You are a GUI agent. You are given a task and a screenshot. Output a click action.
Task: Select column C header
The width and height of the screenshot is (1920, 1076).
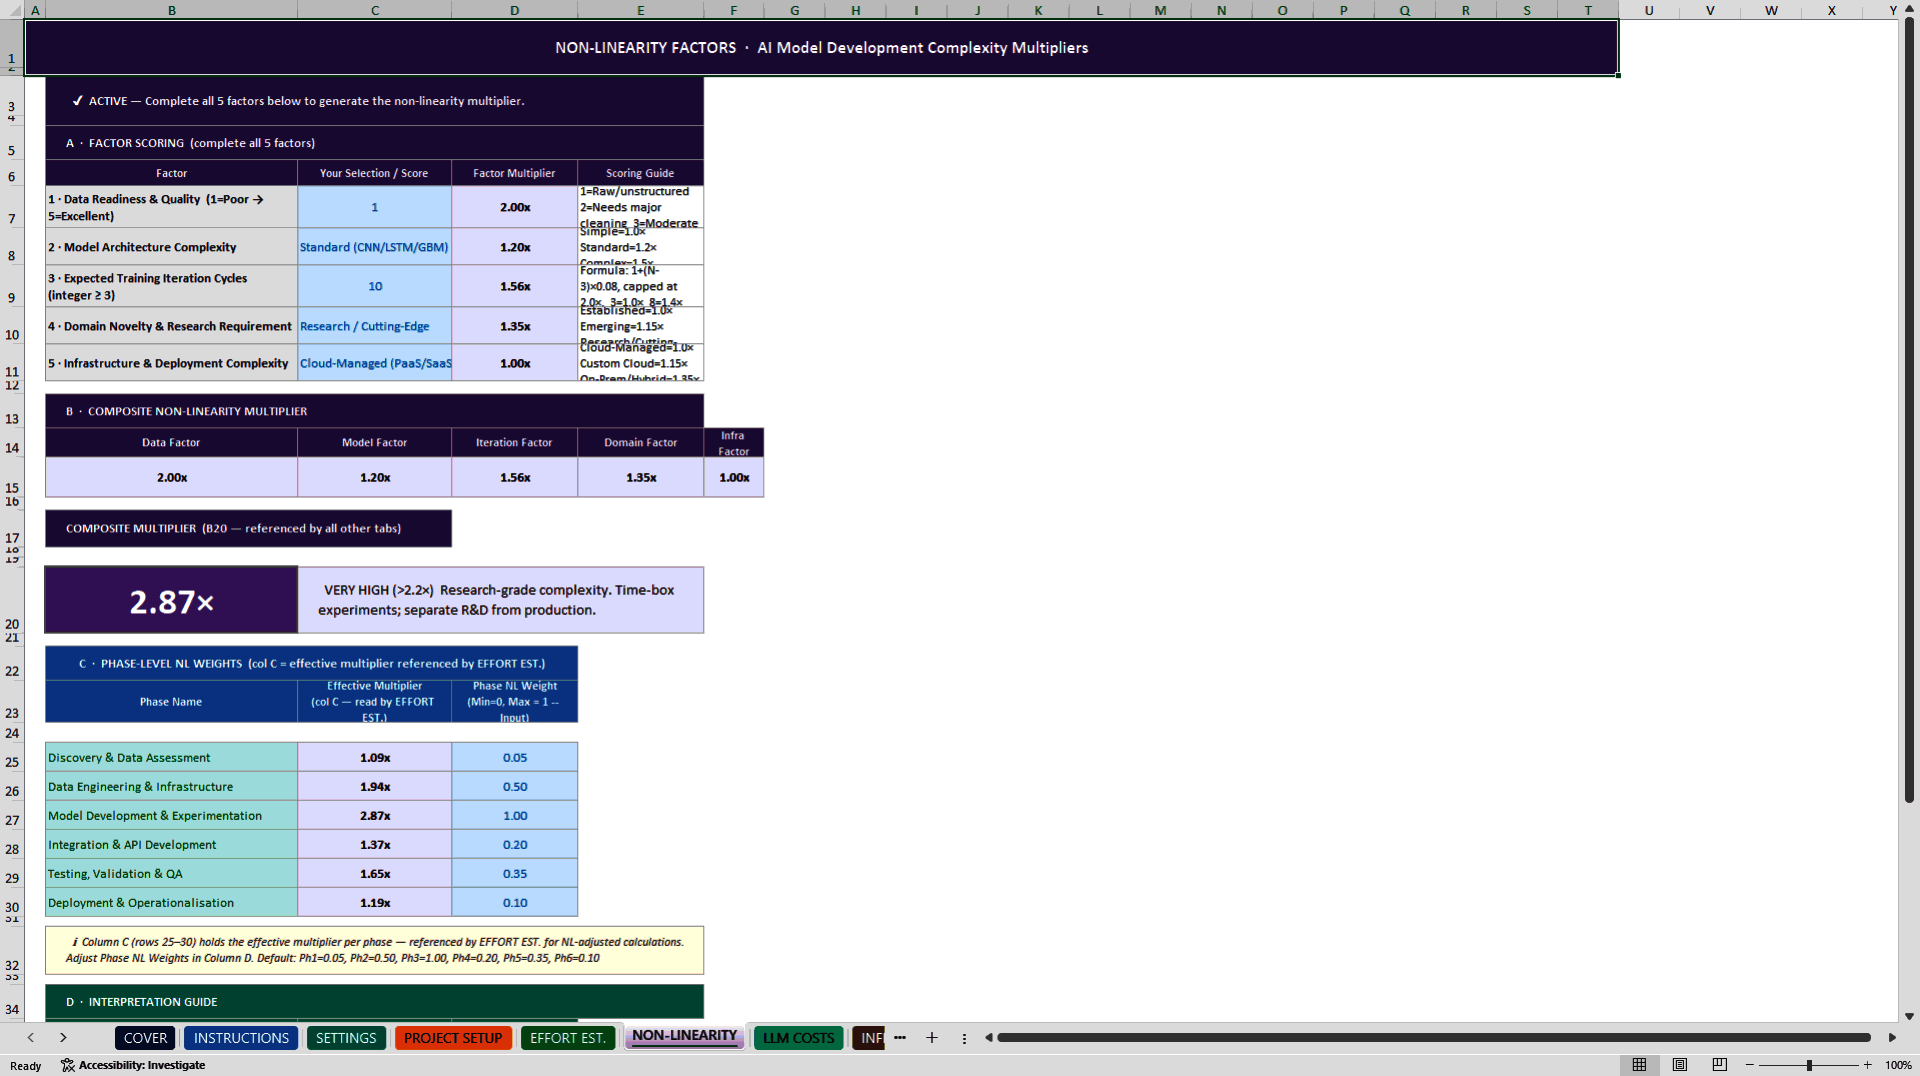pyautogui.click(x=374, y=10)
